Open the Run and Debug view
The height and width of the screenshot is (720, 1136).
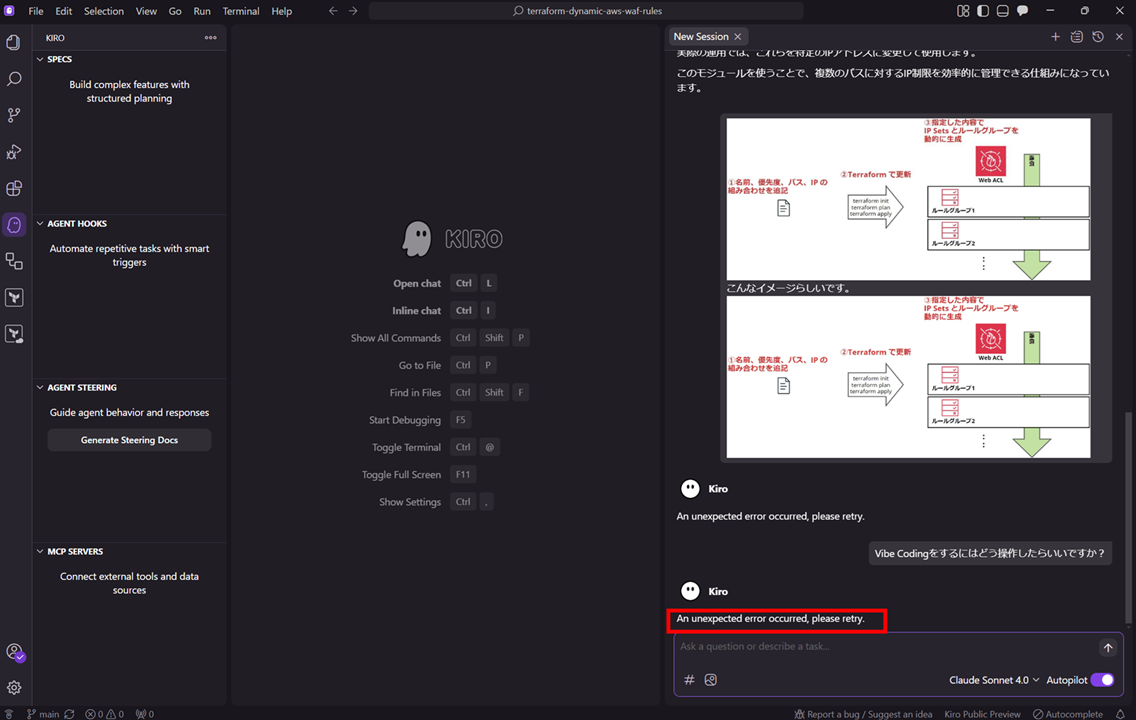coord(14,151)
